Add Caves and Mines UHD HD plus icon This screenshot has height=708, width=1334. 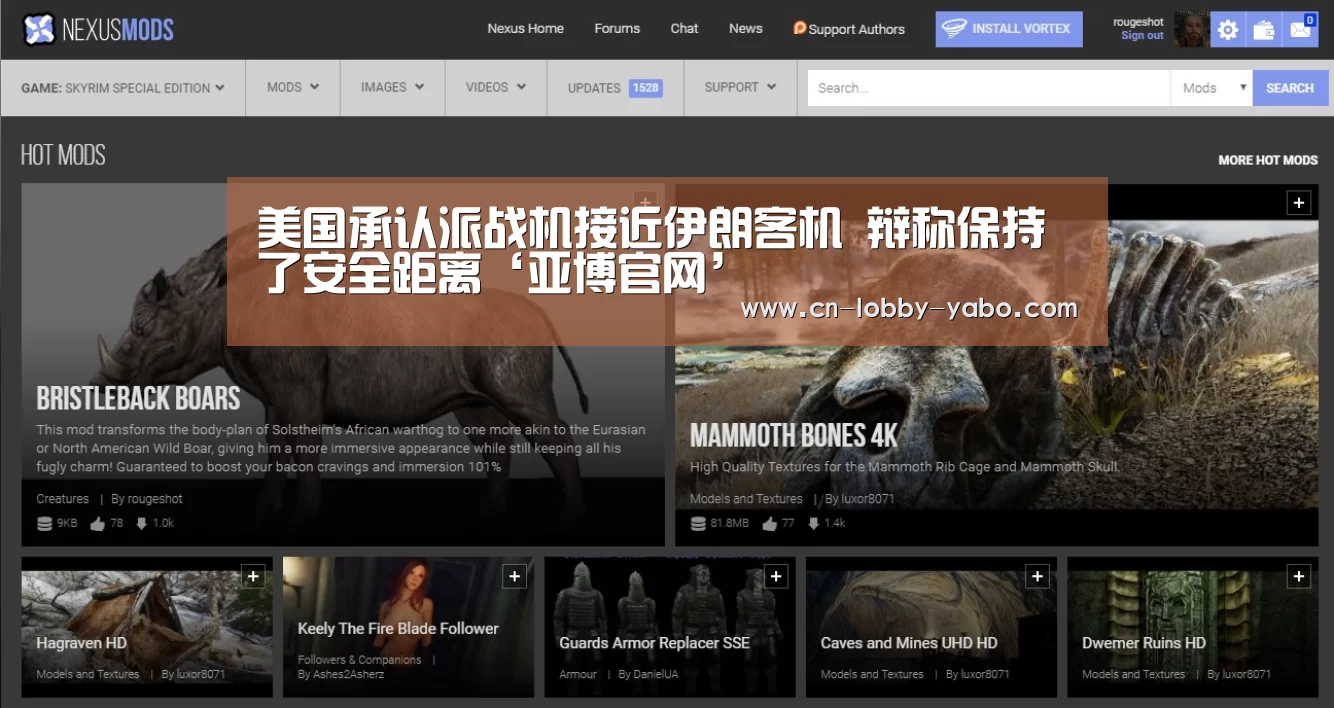click(1037, 576)
